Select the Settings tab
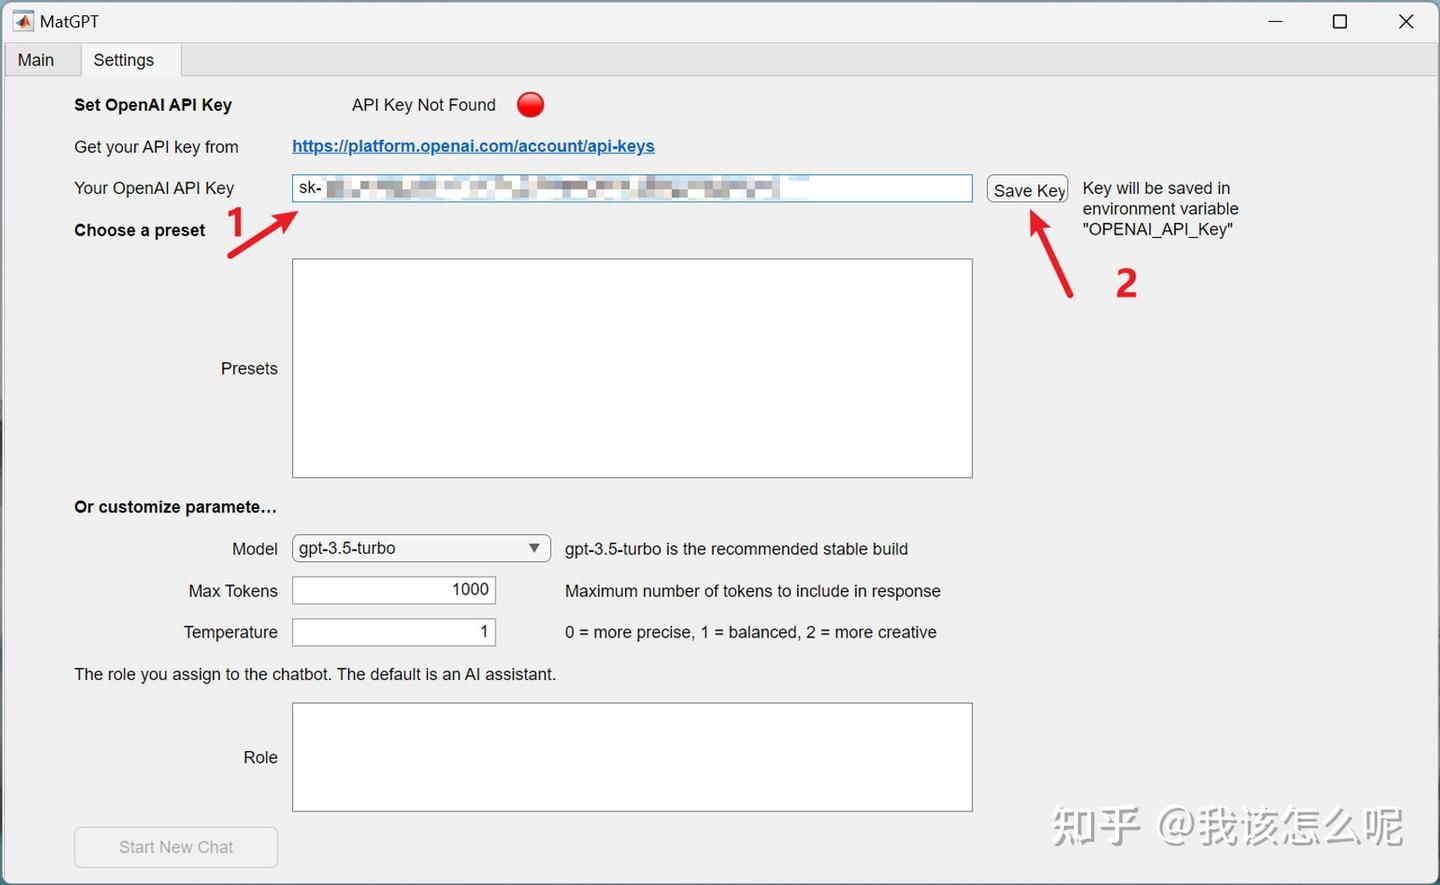Screen dimensions: 1440x885 tap(124, 59)
